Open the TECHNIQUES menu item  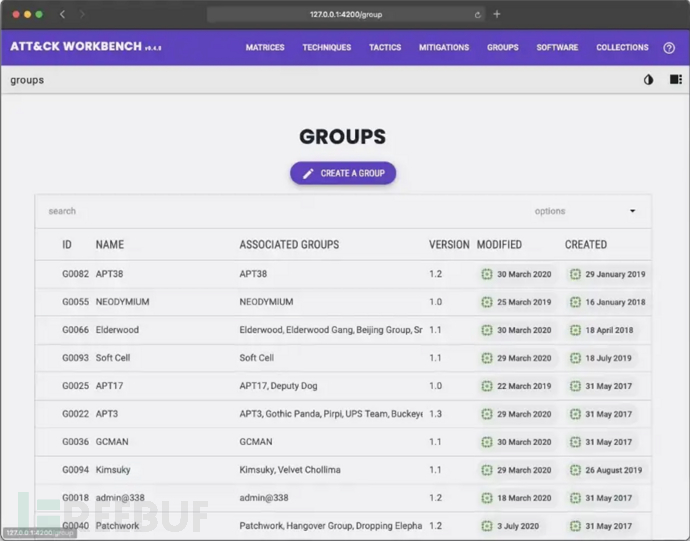[326, 48]
